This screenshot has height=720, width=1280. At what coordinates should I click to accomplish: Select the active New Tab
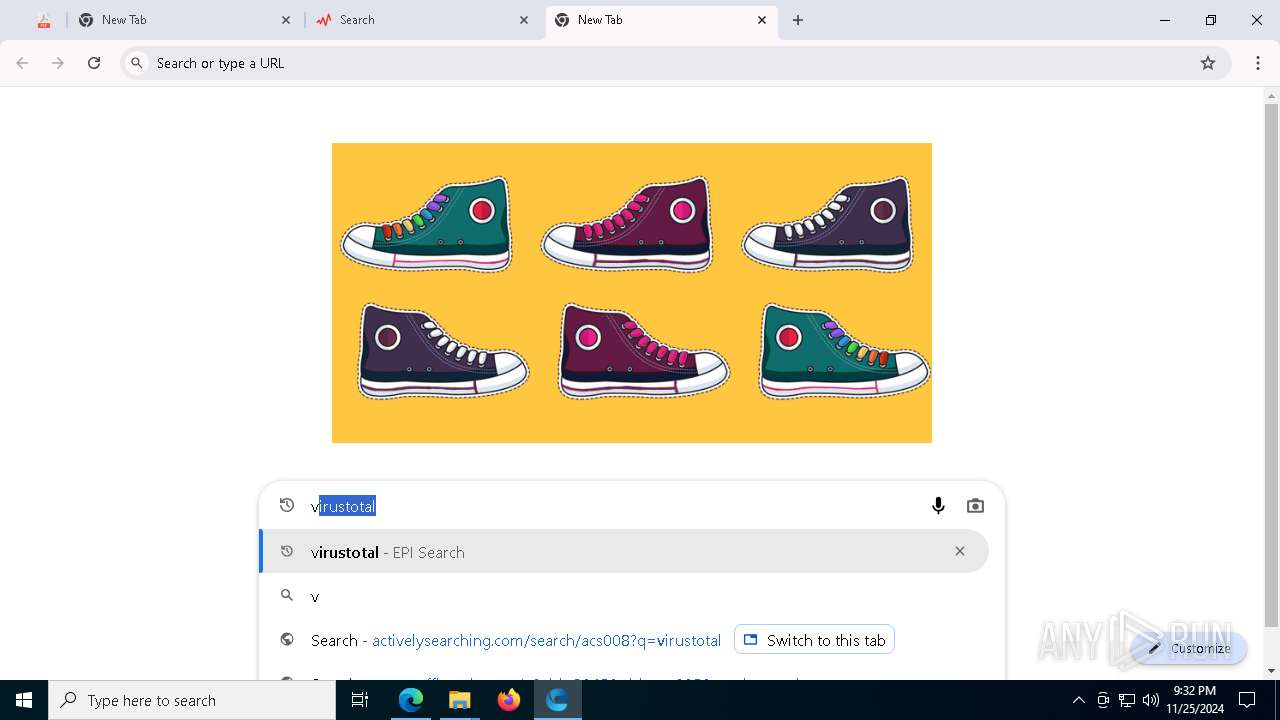tap(661, 20)
